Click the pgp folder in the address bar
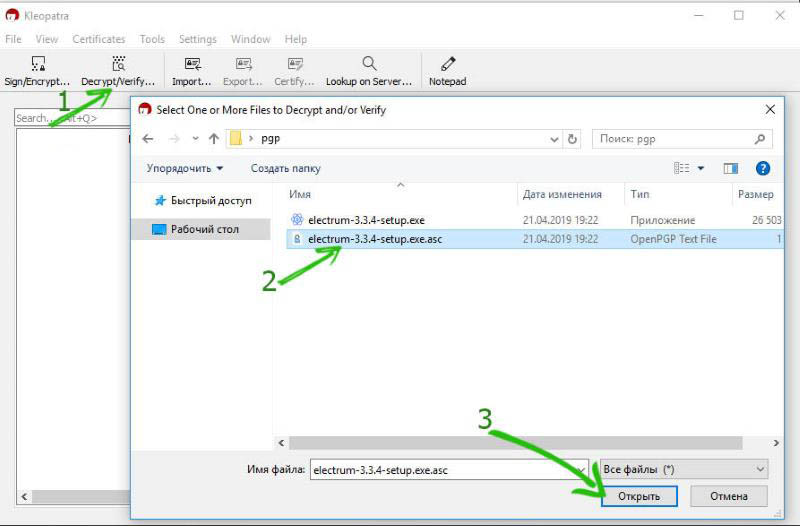Image resolution: width=800 pixels, height=526 pixels. [270, 139]
